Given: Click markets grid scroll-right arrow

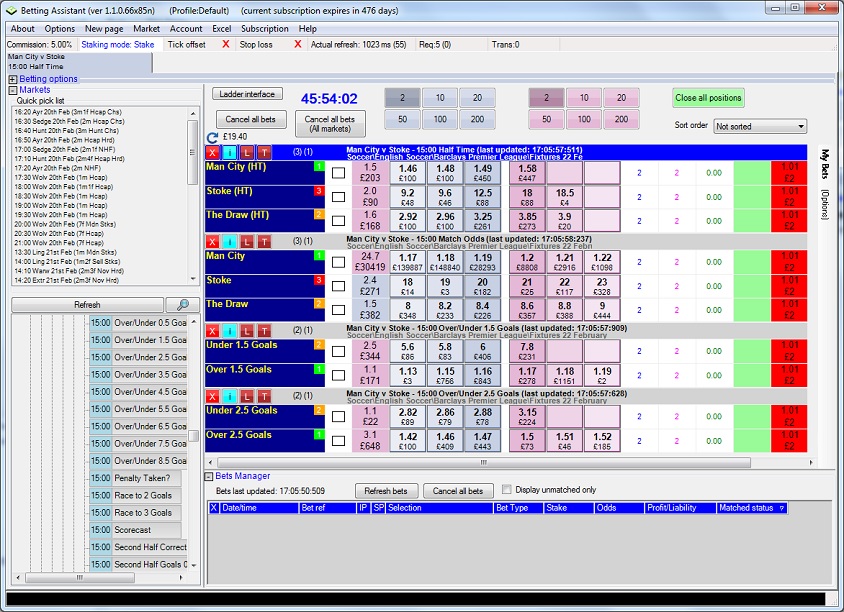Looking at the screenshot, I should click(811, 462).
